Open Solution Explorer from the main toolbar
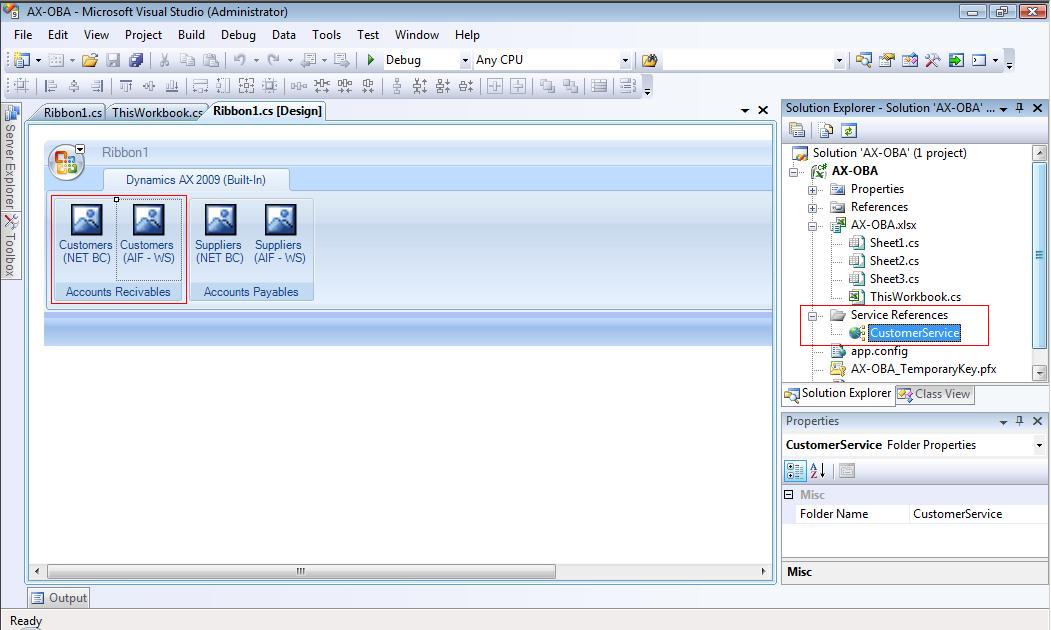Viewport: 1051px width, 630px height. pos(864,60)
